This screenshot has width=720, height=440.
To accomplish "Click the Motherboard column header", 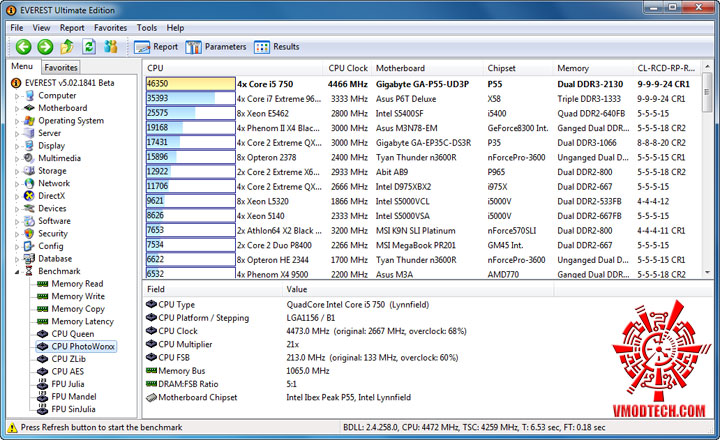I will click(x=427, y=68).
